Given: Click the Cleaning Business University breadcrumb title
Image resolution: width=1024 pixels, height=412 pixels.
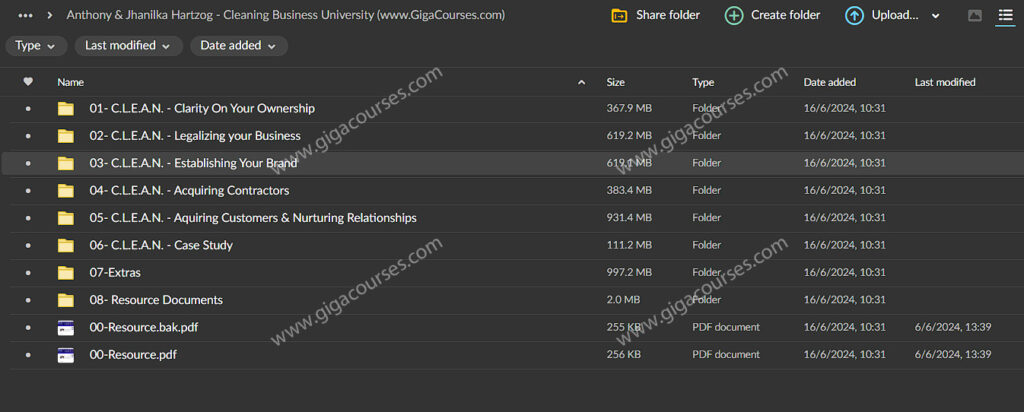Looking at the screenshot, I should (285, 15).
